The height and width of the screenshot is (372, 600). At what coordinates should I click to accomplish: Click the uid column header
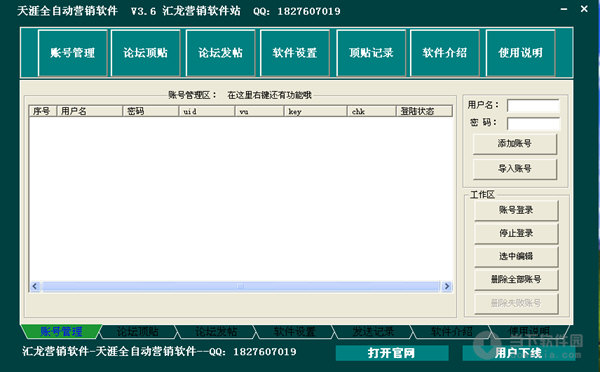(x=206, y=111)
